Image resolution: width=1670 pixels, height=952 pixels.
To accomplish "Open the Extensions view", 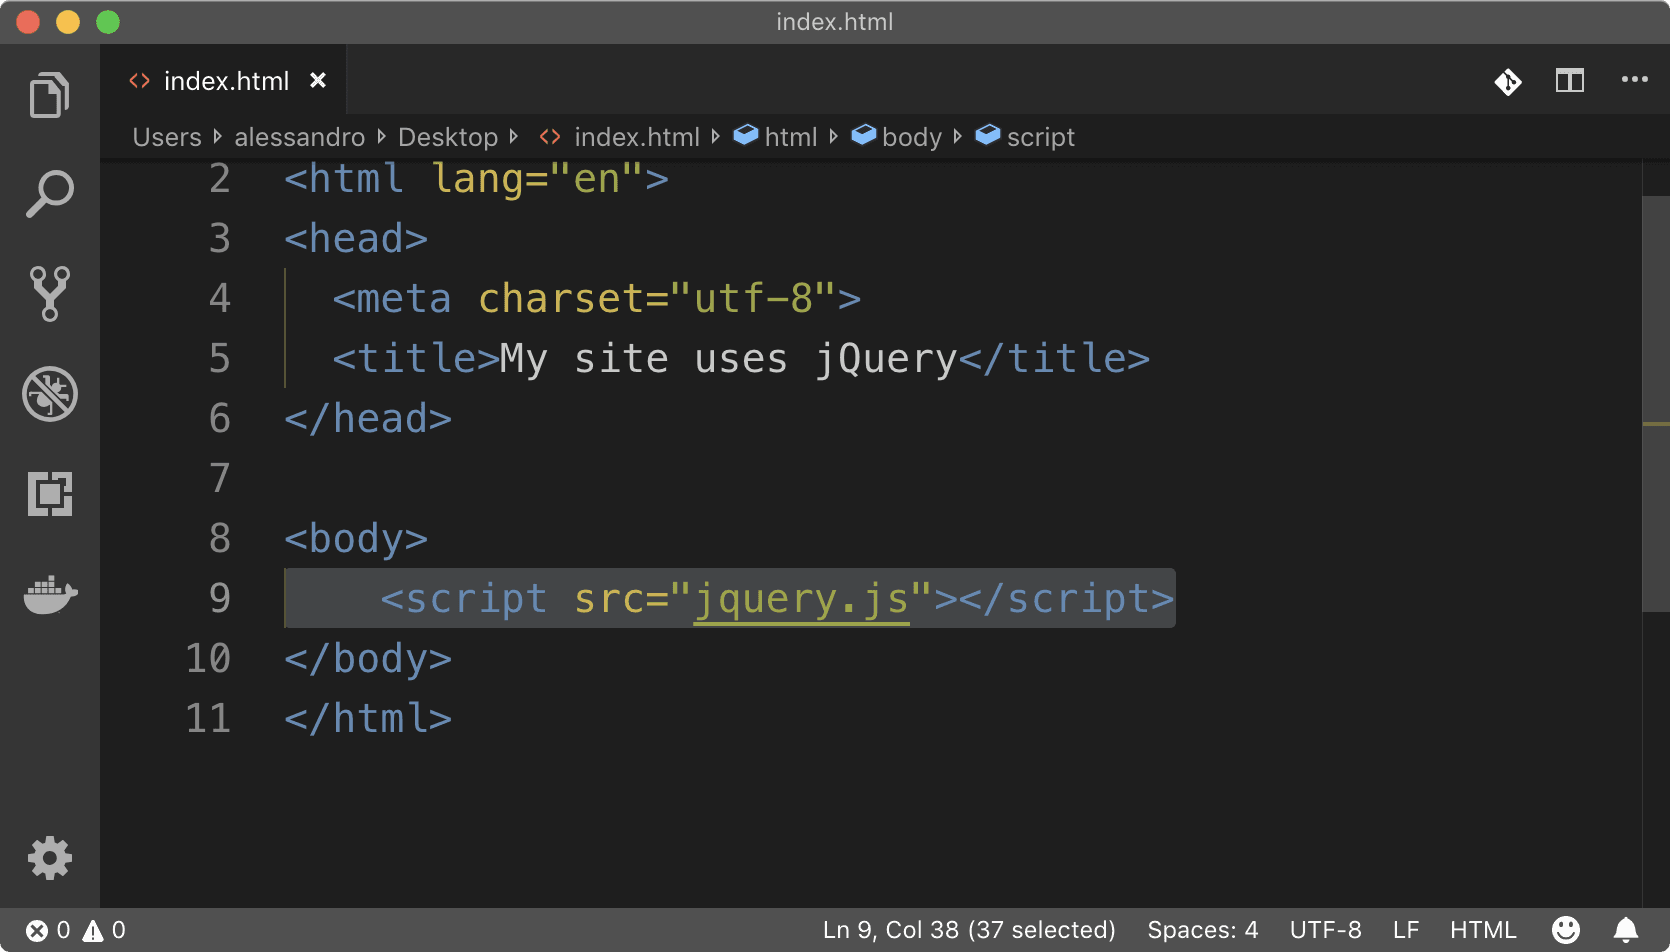I will (49, 494).
